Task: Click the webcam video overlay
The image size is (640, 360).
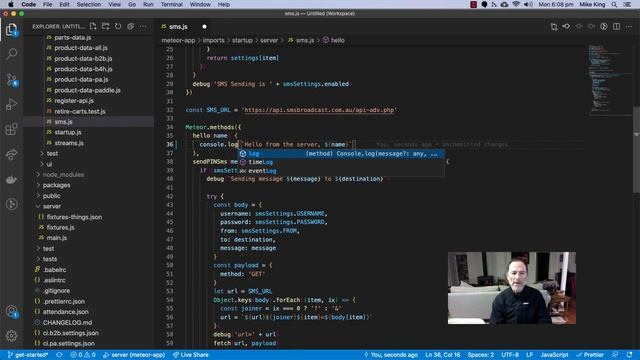Action: pyautogui.click(x=512, y=288)
